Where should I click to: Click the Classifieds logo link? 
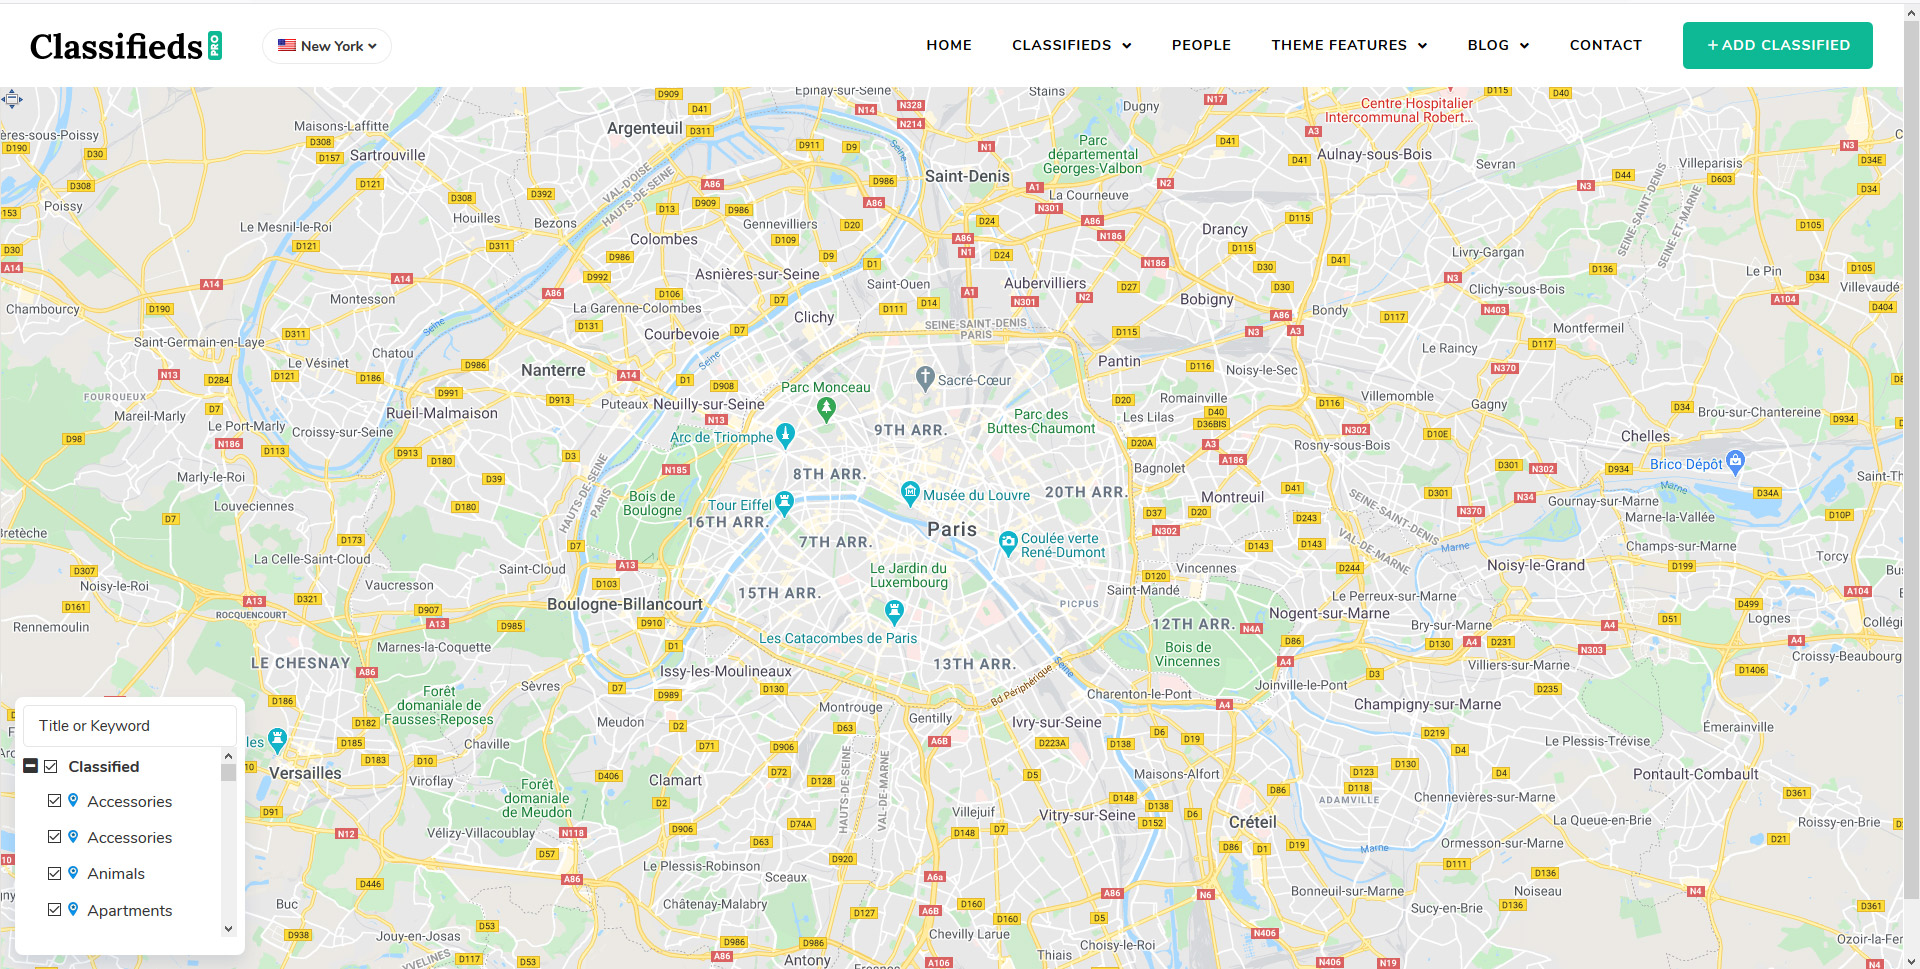click(x=126, y=46)
